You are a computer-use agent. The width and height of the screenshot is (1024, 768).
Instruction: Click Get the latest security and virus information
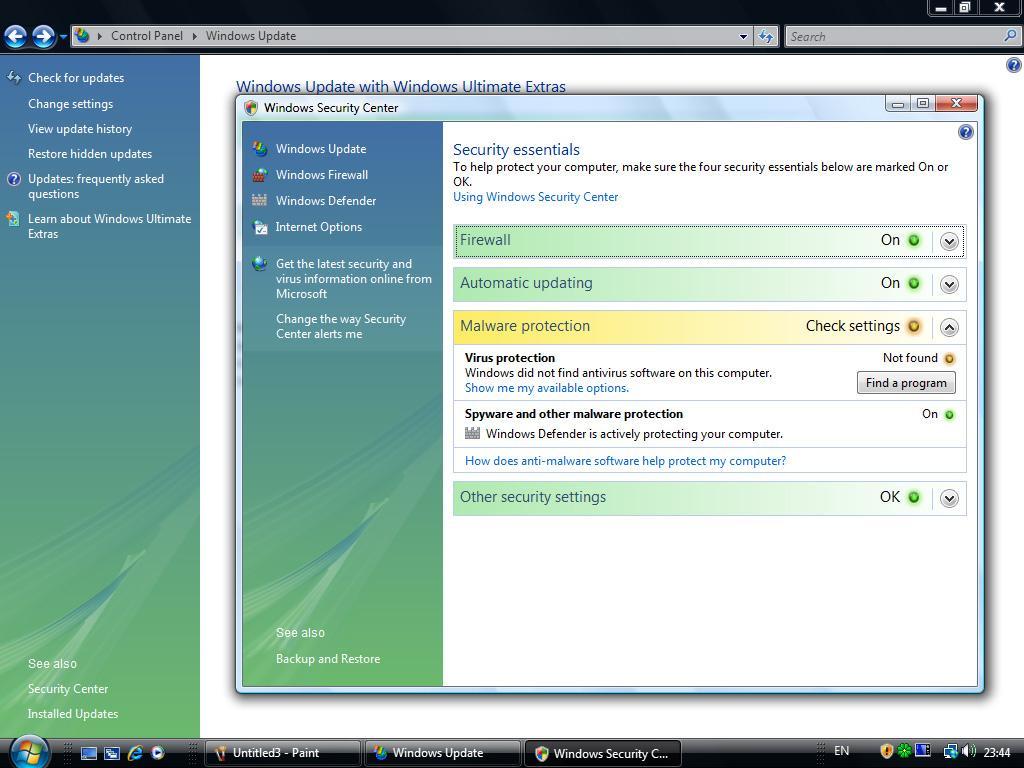(x=353, y=279)
